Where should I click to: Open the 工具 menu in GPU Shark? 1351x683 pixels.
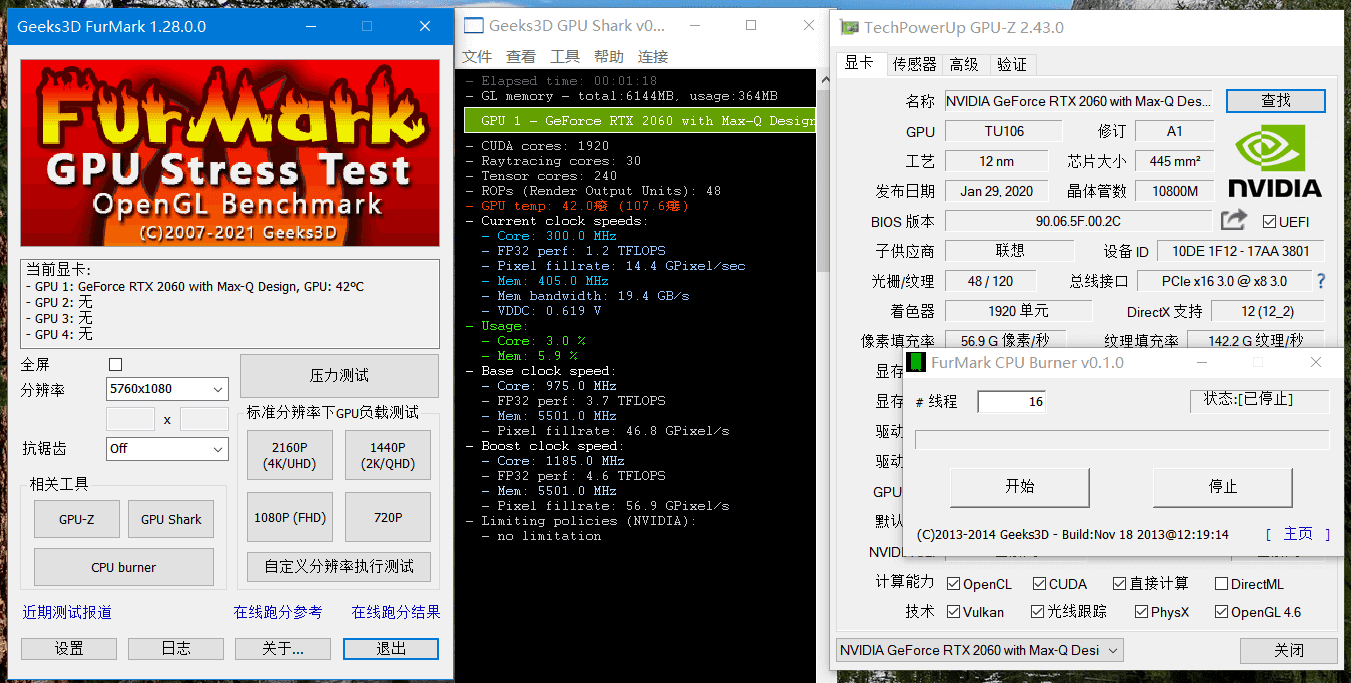point(566,56)
